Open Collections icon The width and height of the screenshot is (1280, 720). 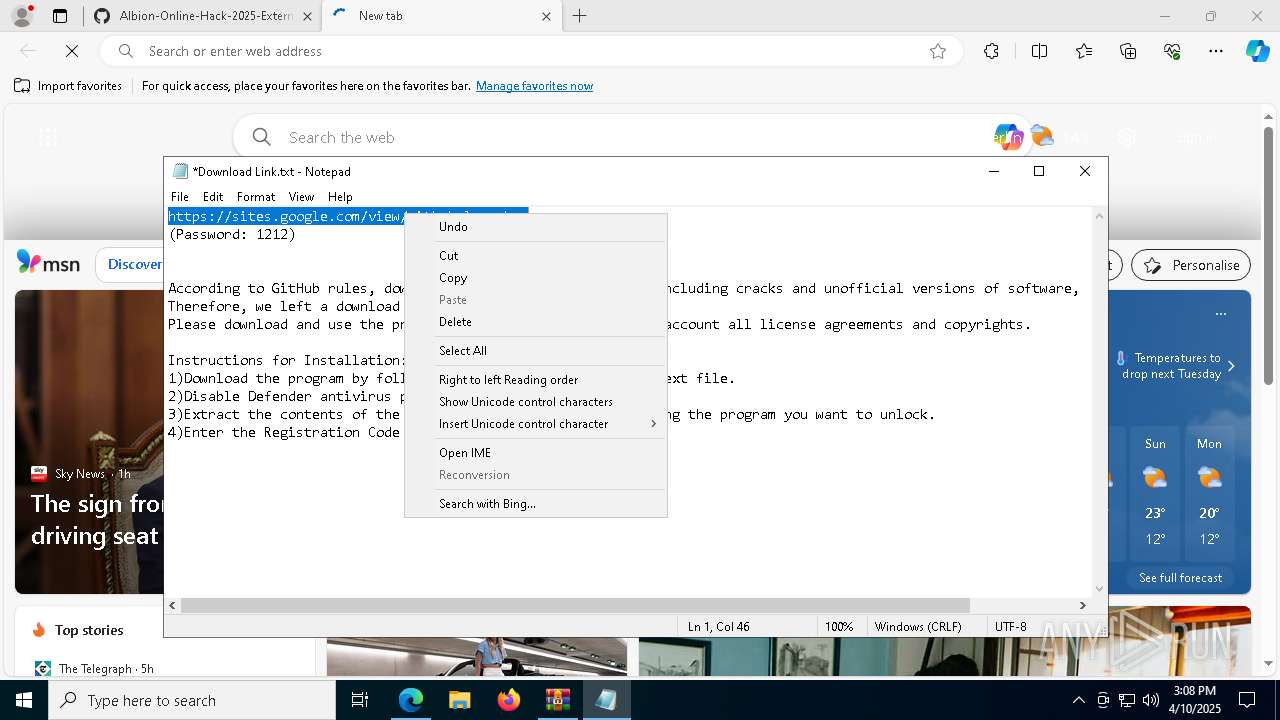click(x=1128, y=51)
